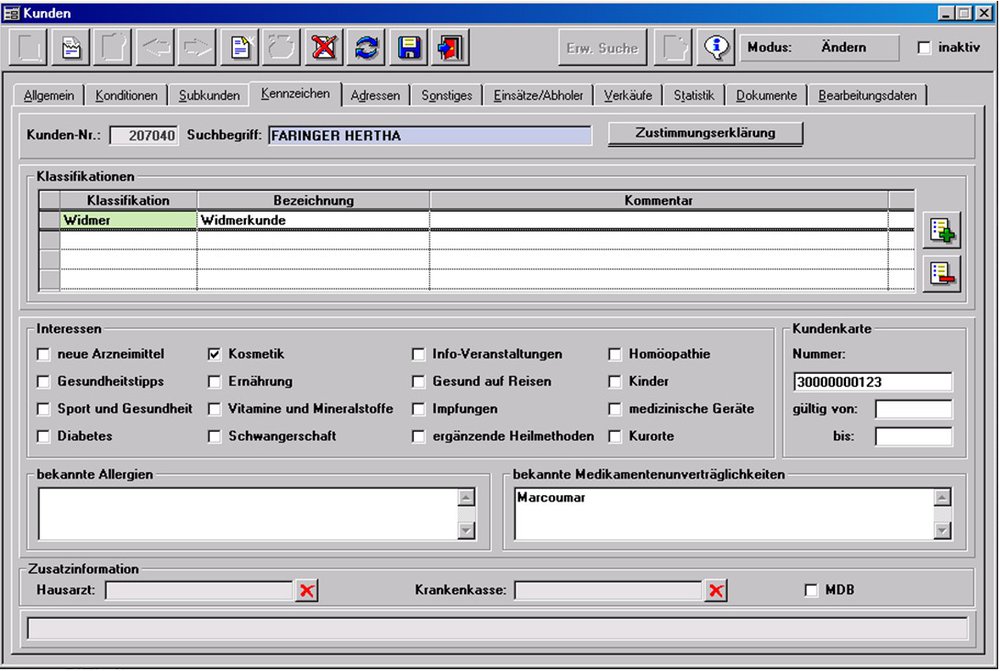
Task: Clear the Krankenkasse field with red X
Action: click(x=716, y=591)
